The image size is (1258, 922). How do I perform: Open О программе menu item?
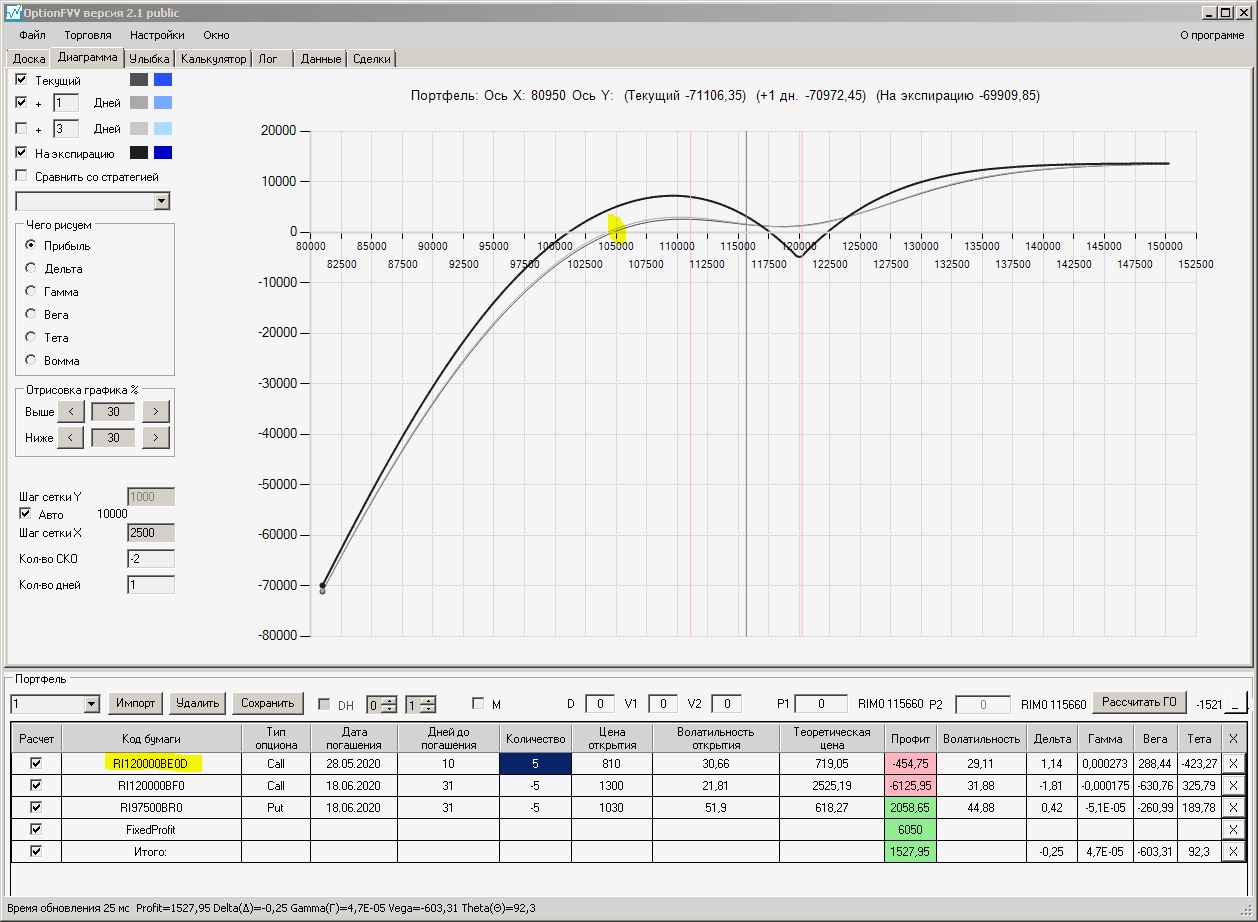[1212, 35]
